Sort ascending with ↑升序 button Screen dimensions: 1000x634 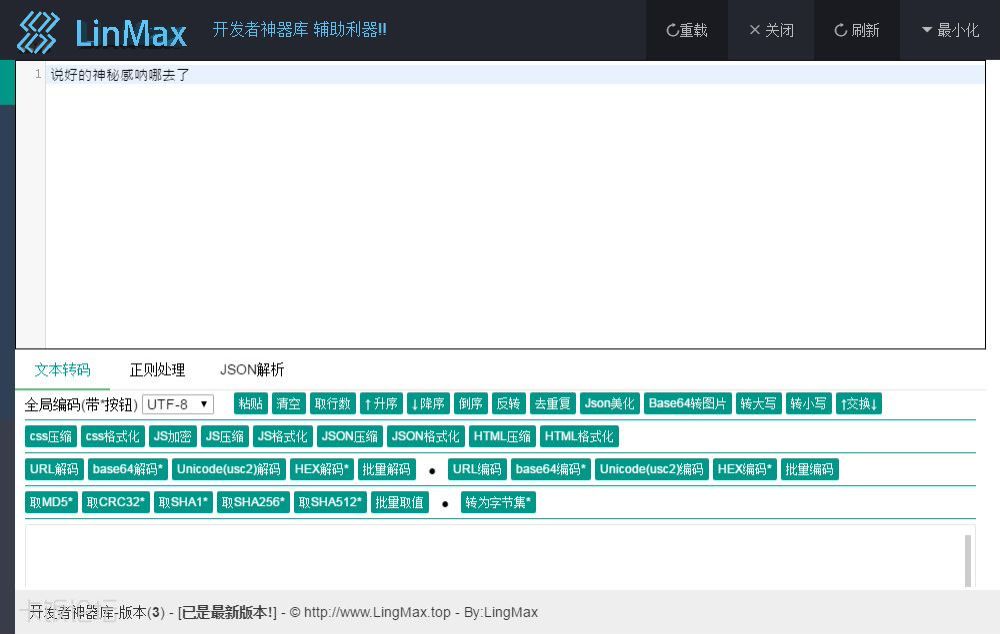point(380,404)
